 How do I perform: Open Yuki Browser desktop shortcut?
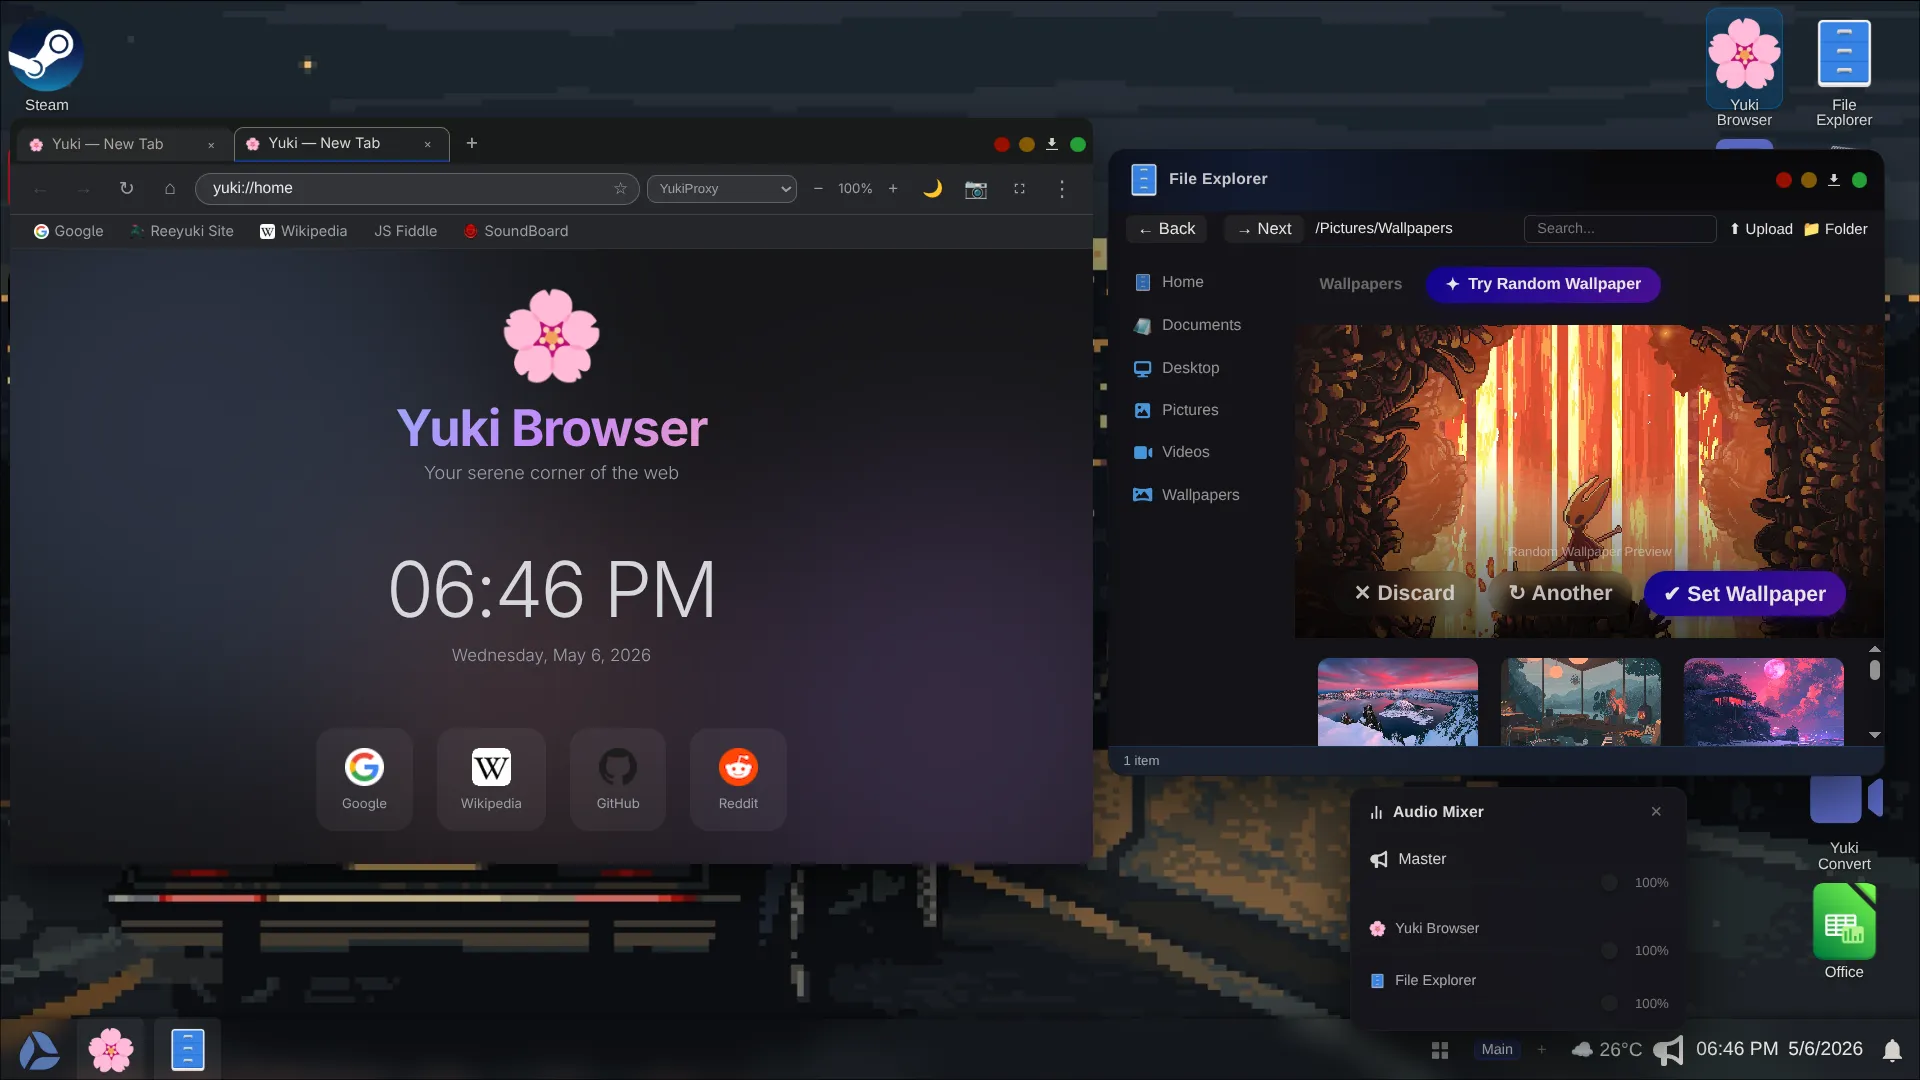click(x=1744, y=70)
